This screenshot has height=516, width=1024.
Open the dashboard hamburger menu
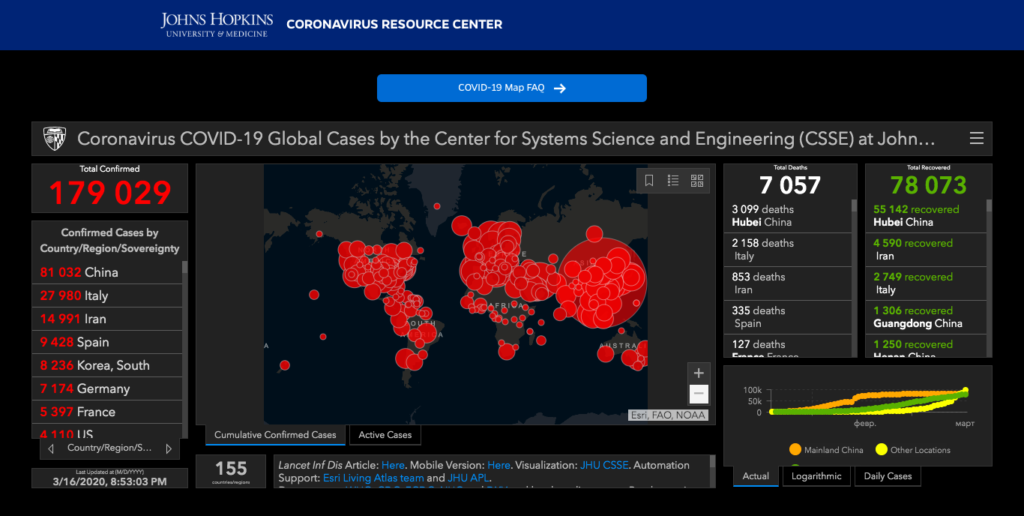point(976,138)
